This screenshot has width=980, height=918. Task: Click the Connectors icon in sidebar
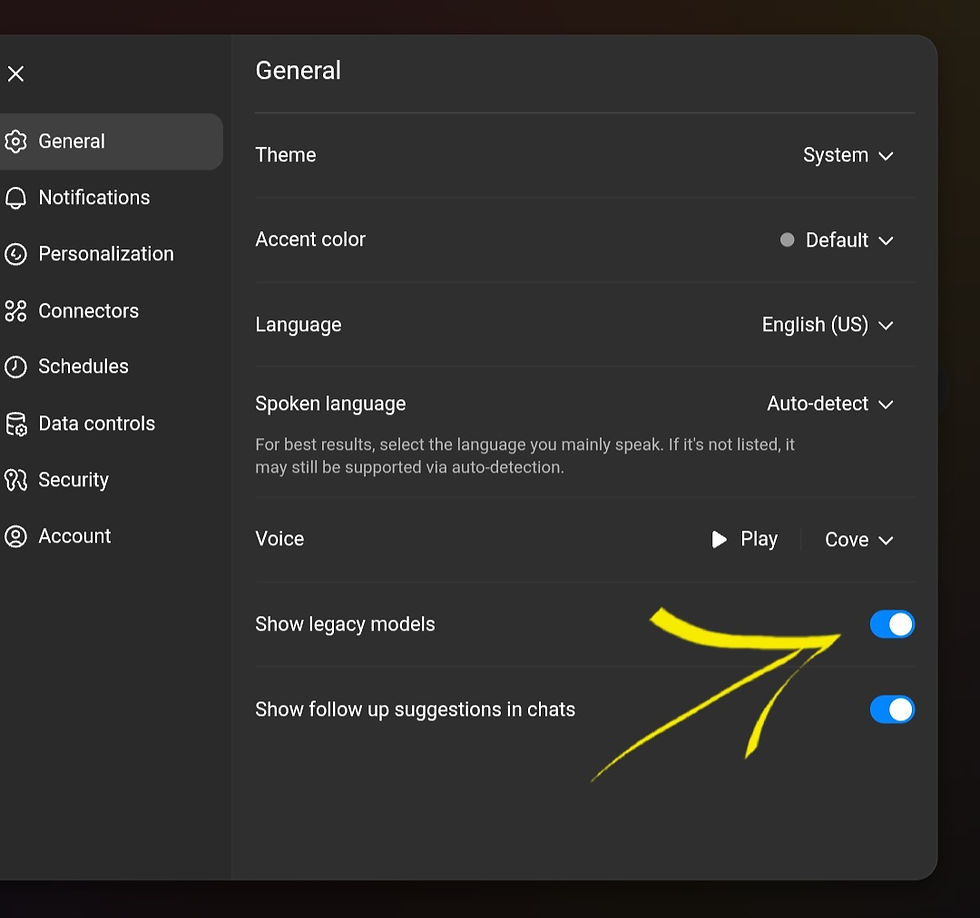point(16,311)
